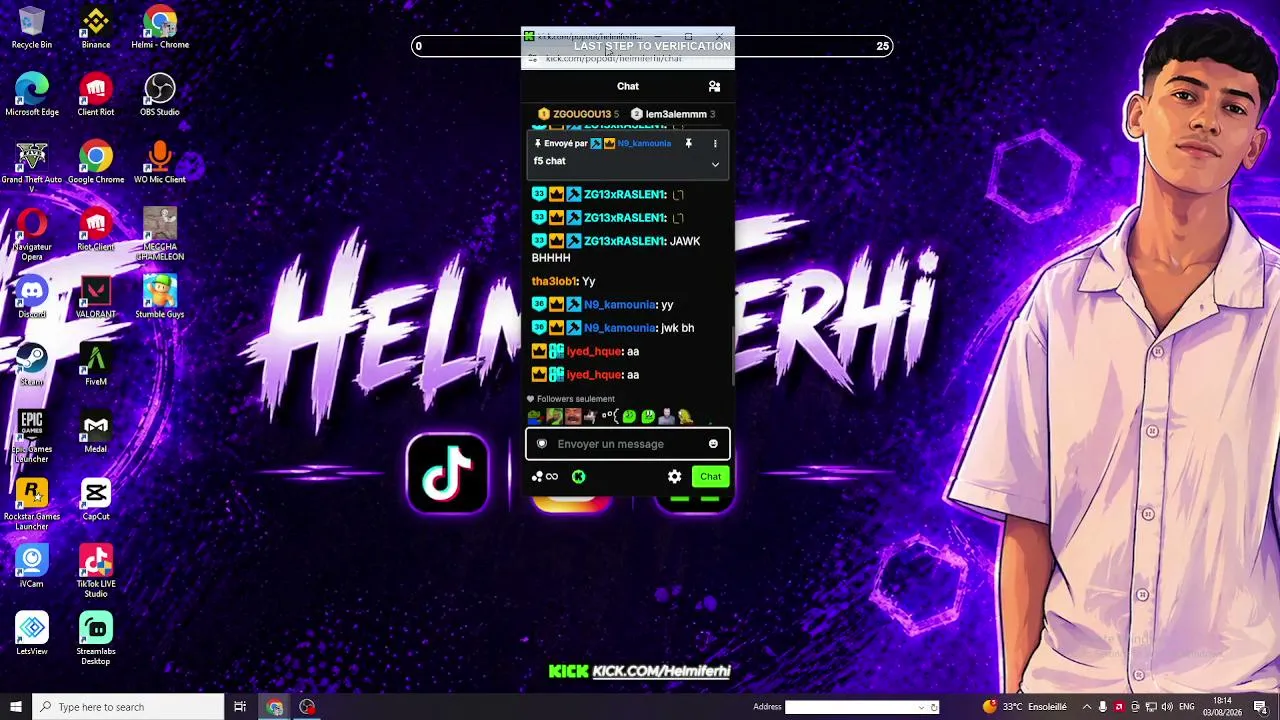This screenshot has height=720, width=1280.
Task: Open Task View on the taskbar
Action: pos(240,707)
